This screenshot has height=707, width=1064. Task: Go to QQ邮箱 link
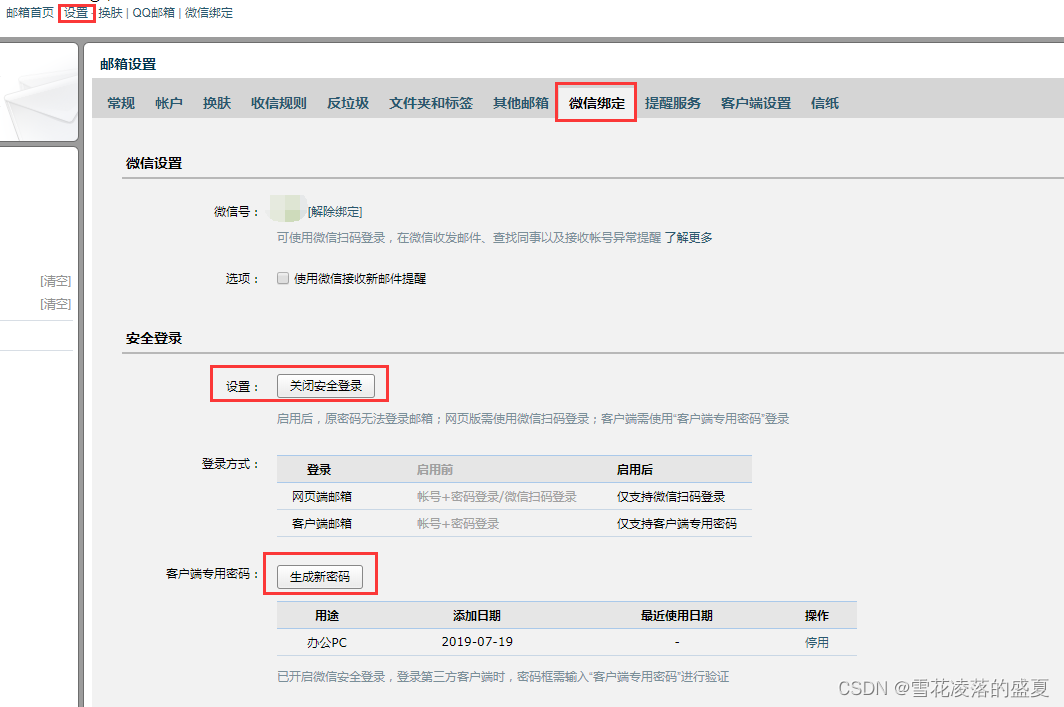(x=153, y=13)
